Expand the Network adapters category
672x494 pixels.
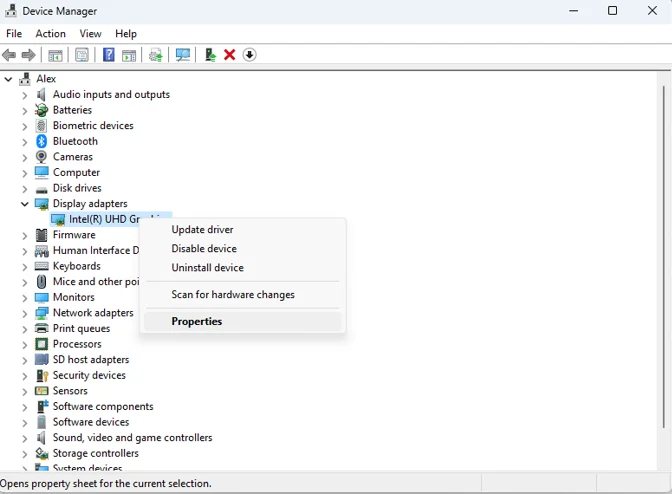(x=25, y=313)
